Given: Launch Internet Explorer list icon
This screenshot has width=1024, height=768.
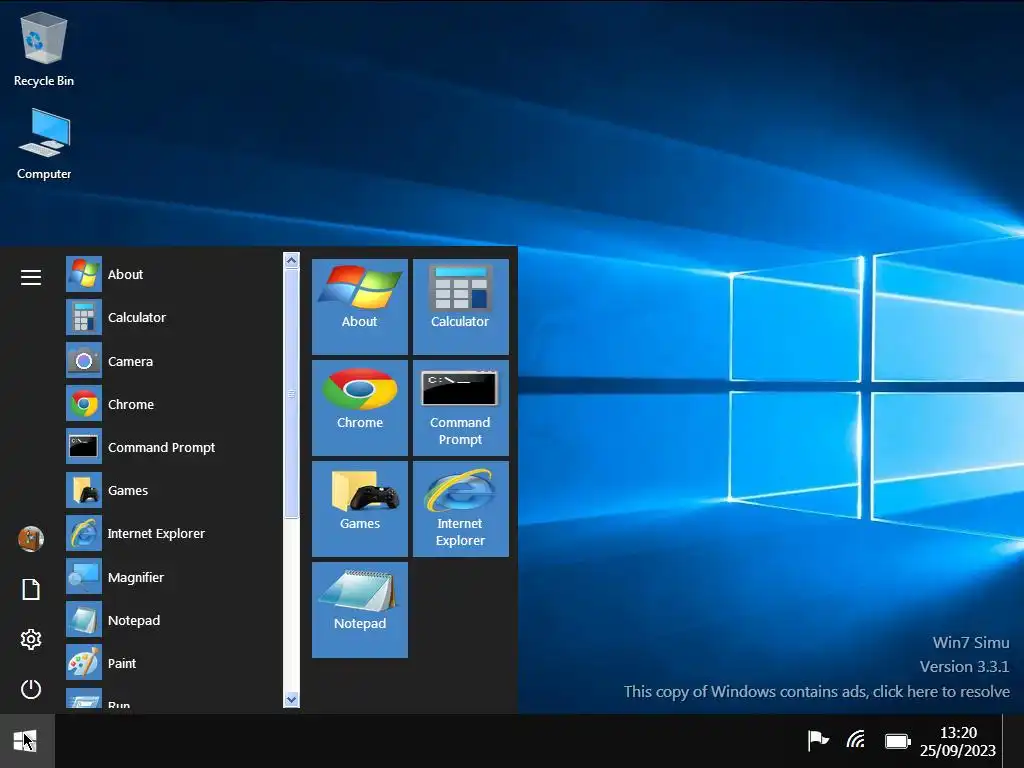Looking at the screenshot, I should (x=84, y=533).
